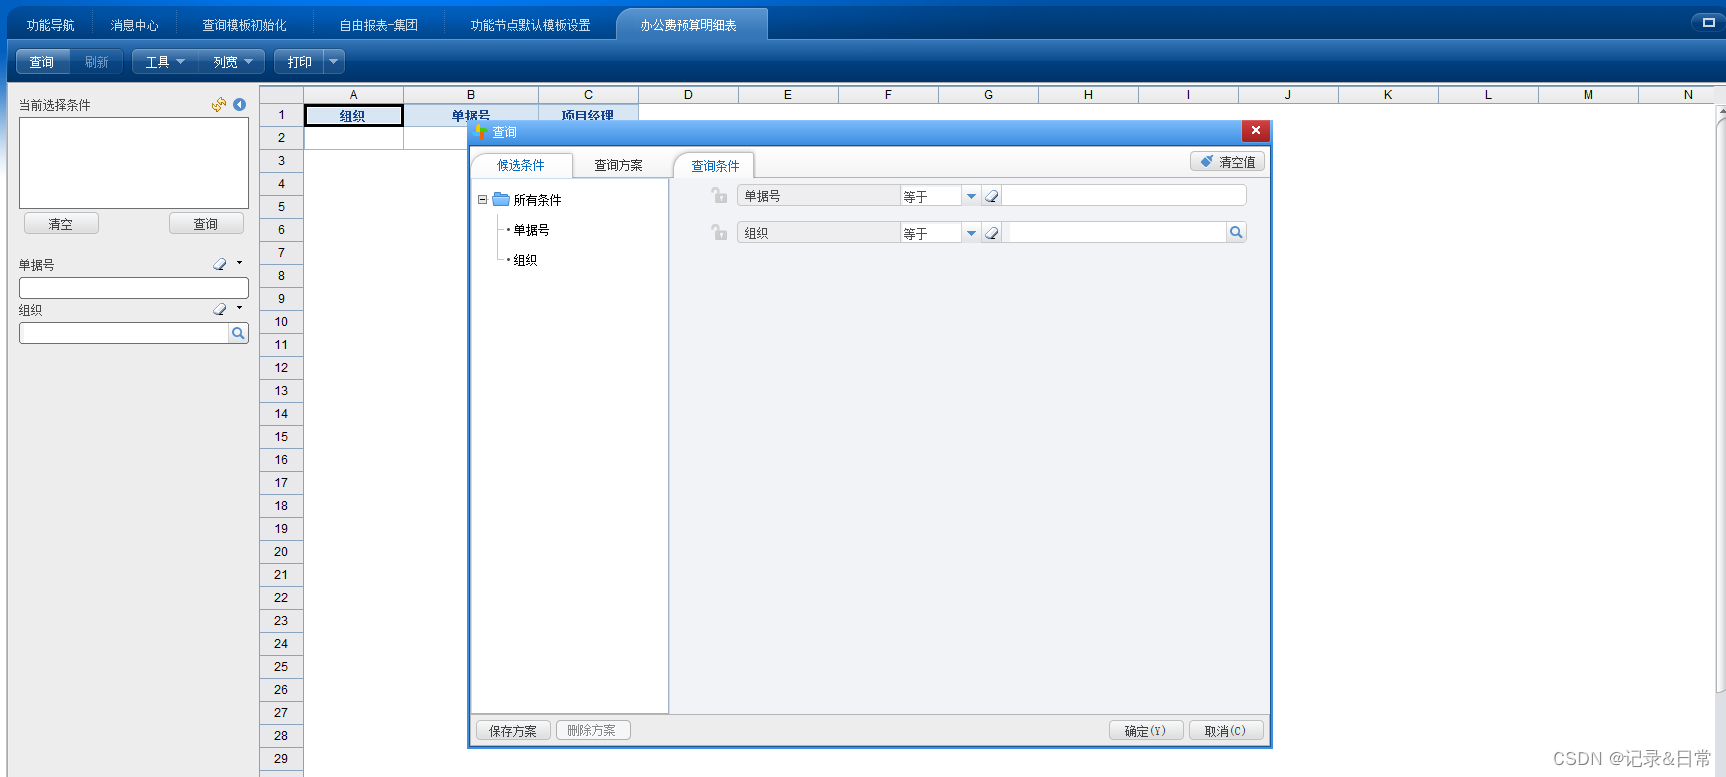This screenshot has width=1726, height=777.
Task: Collapse the left query panel with the blue arrow
Action: click(240, 104)
